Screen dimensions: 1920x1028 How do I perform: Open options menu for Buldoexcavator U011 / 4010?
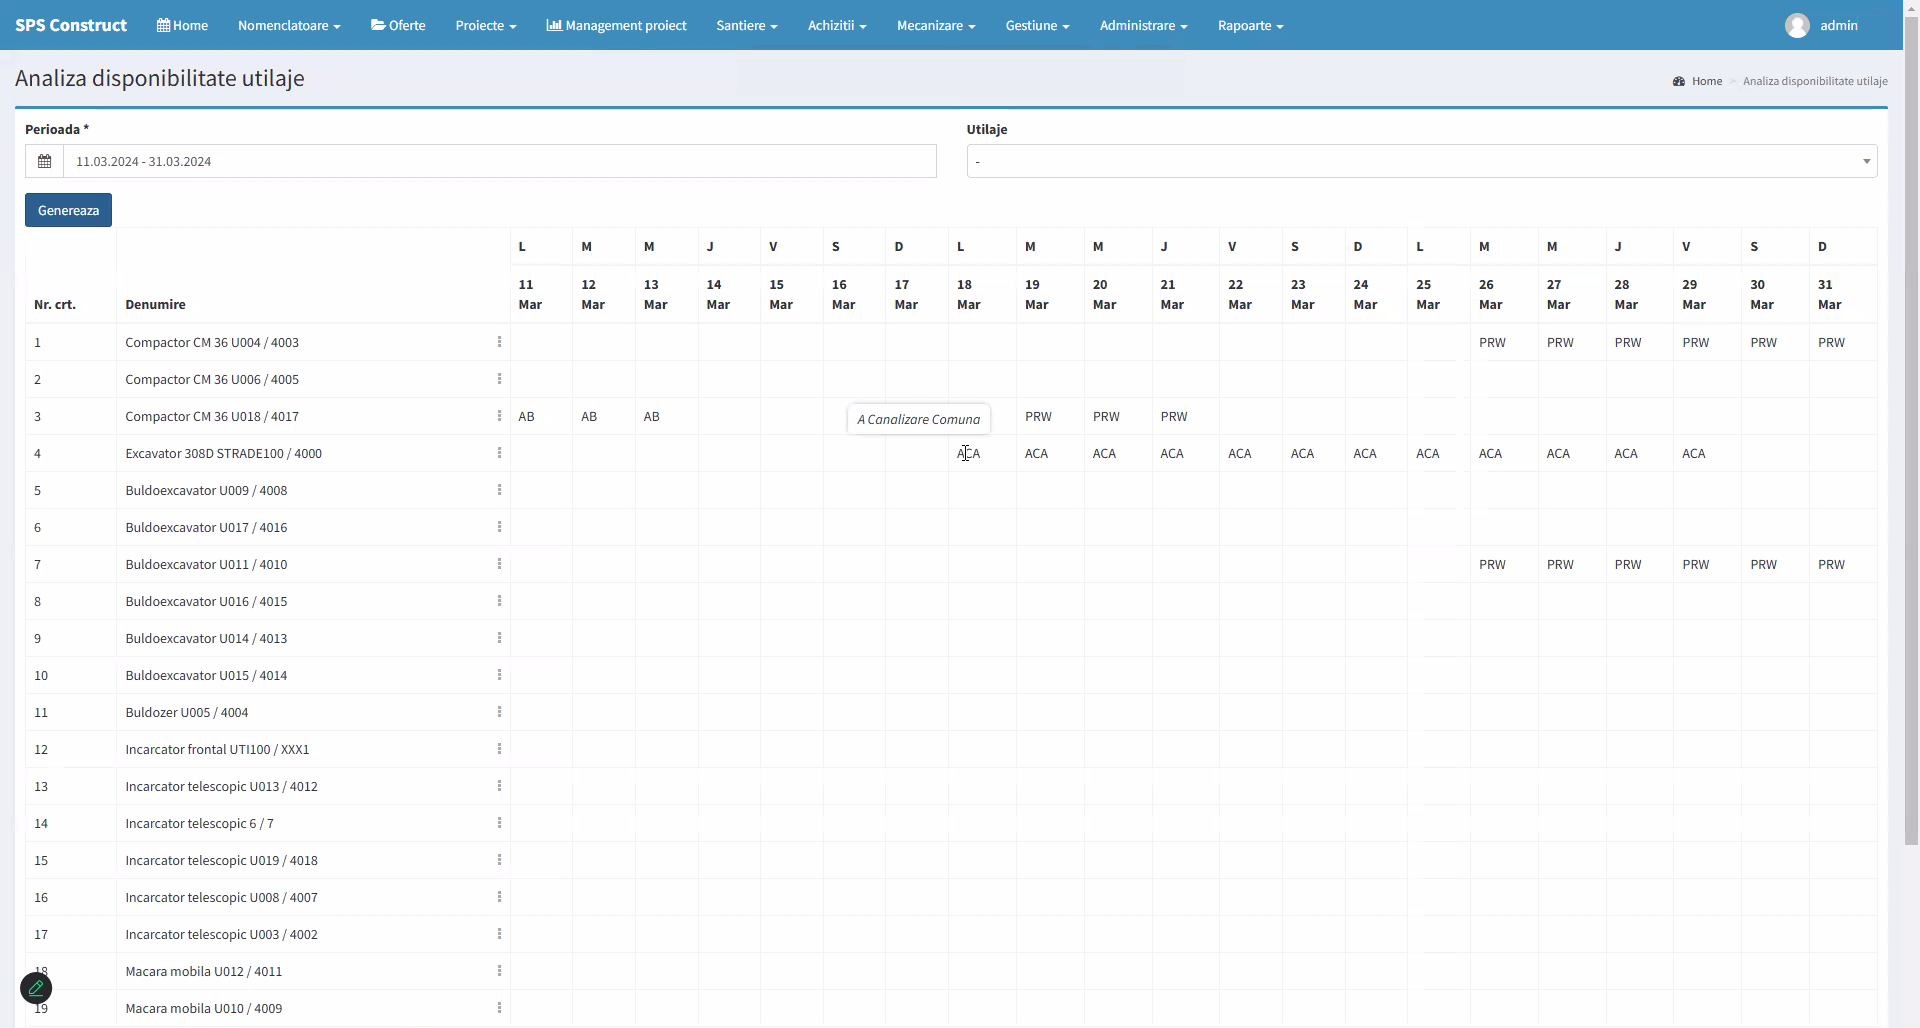pos(499,564)
